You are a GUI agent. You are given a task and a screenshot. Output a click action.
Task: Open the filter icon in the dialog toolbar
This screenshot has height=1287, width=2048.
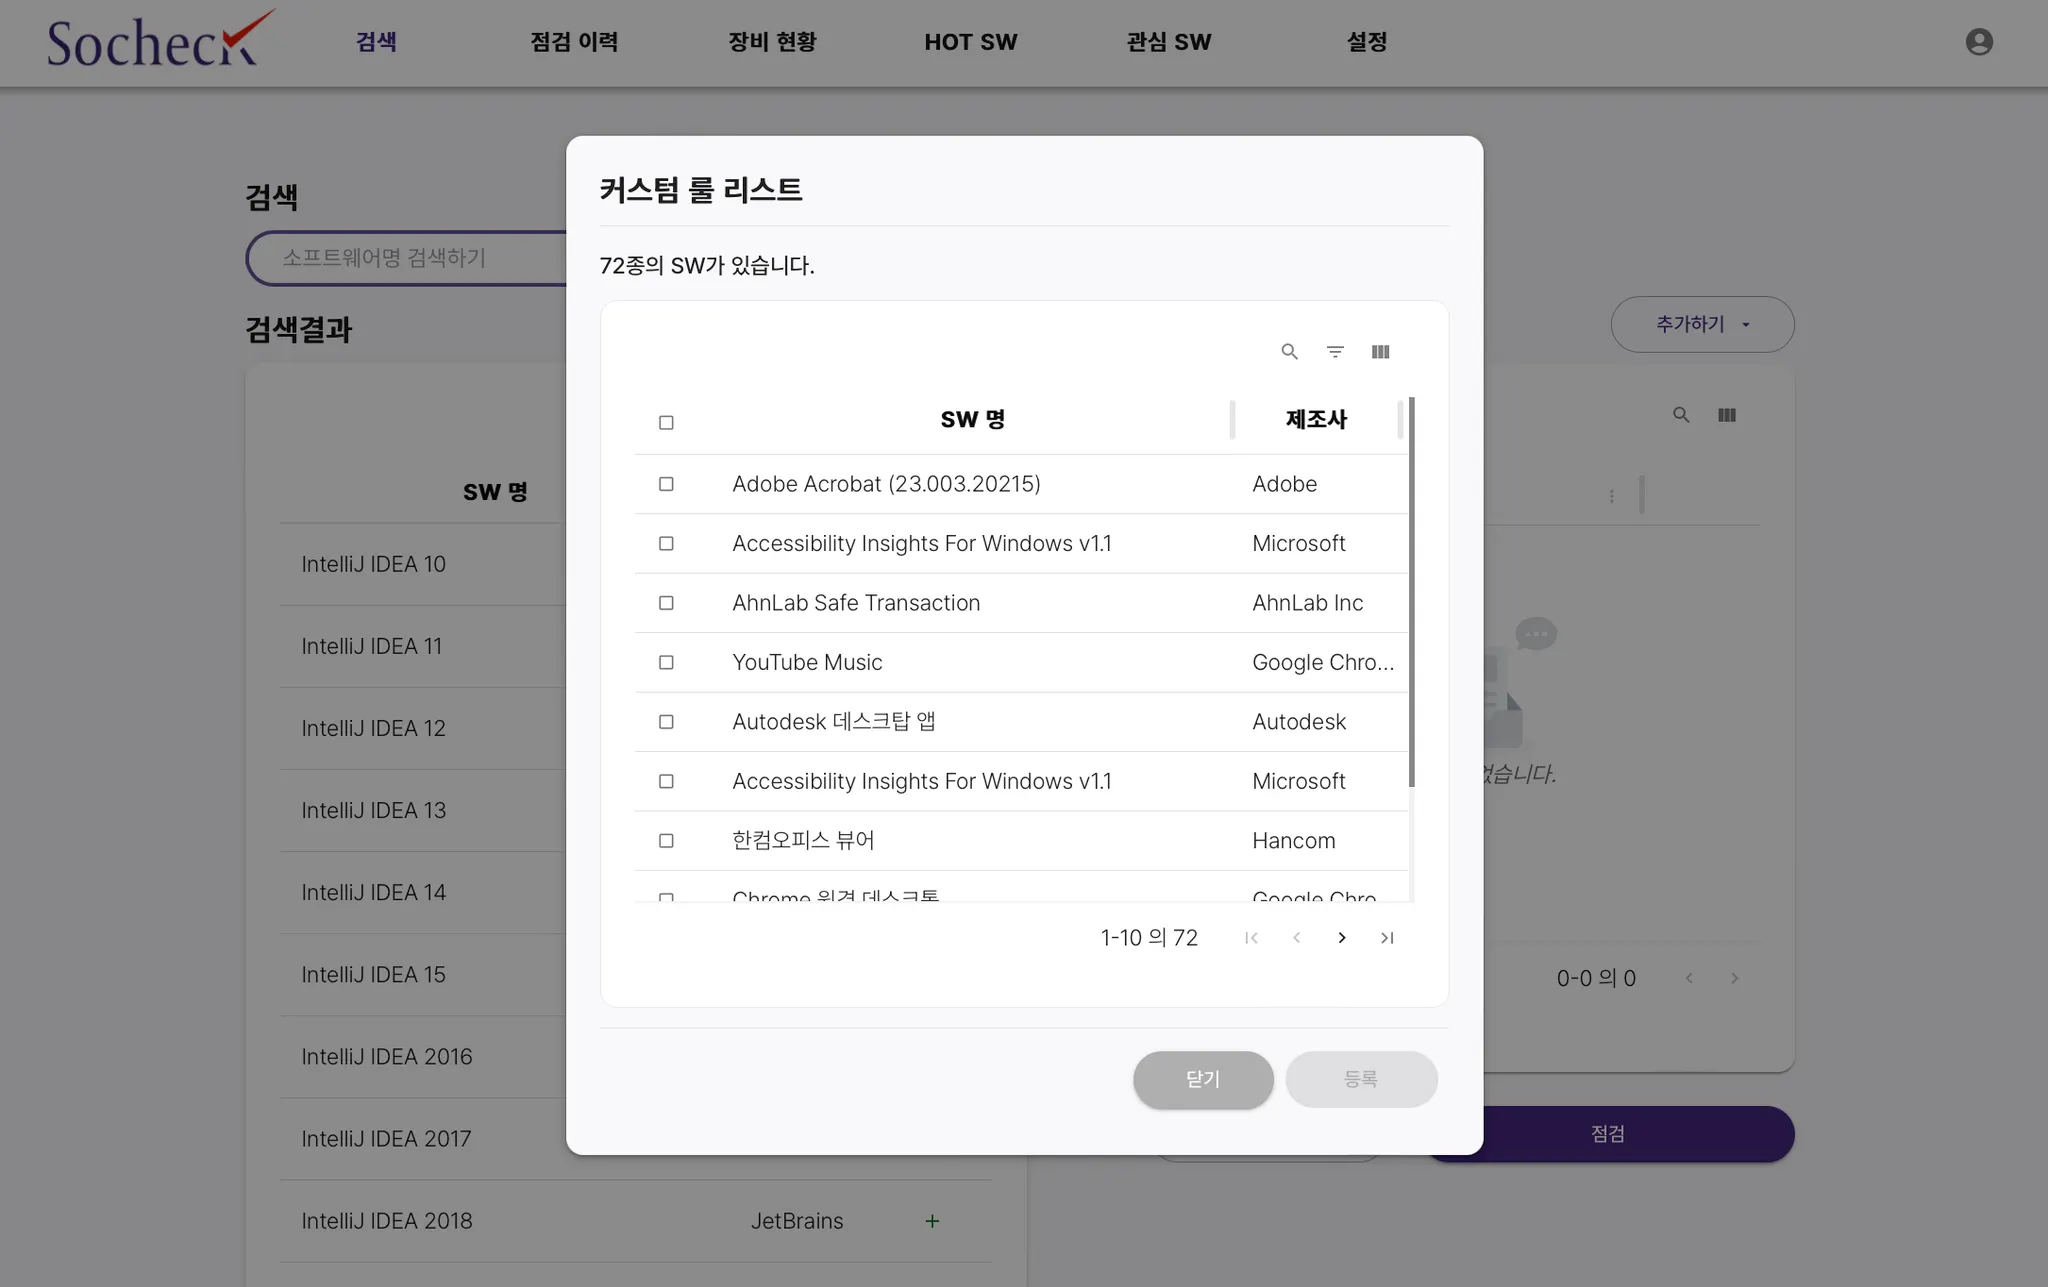click(x=1335, y=352)
